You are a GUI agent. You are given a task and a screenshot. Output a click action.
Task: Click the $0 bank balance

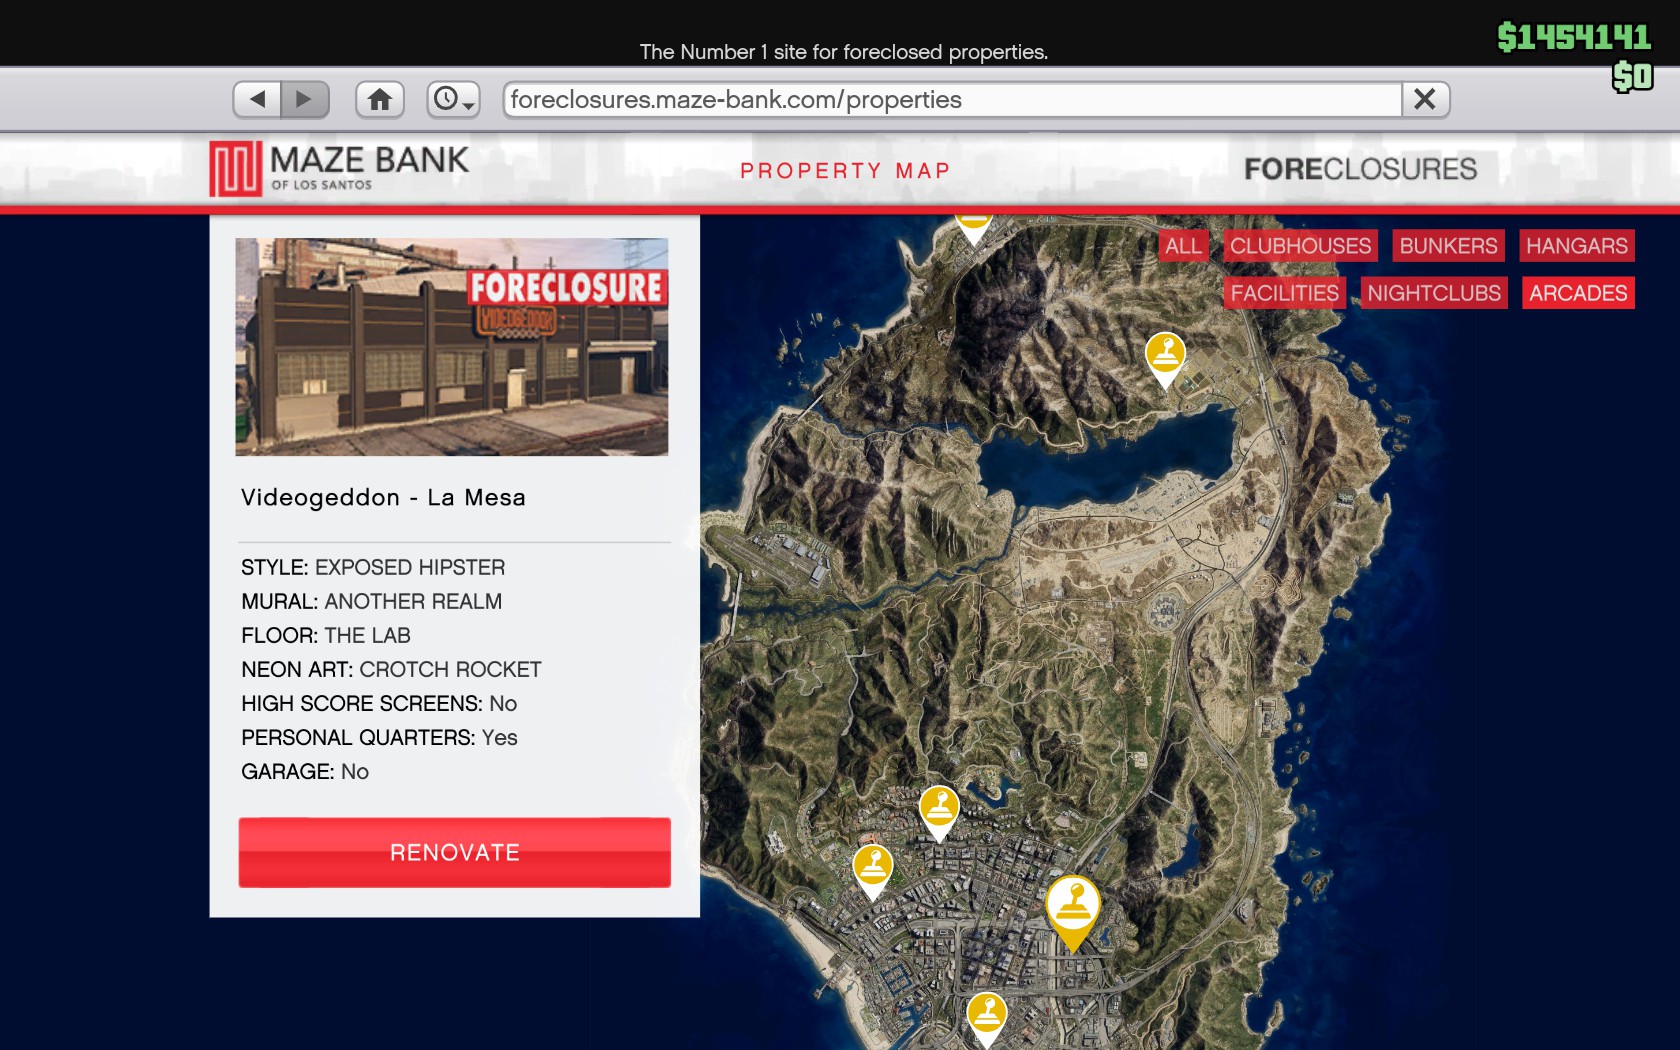[x=1632, y=76]
